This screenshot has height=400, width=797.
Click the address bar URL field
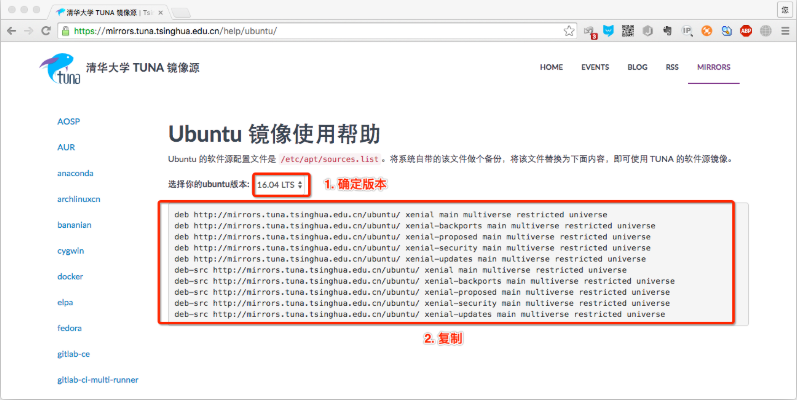315,31
